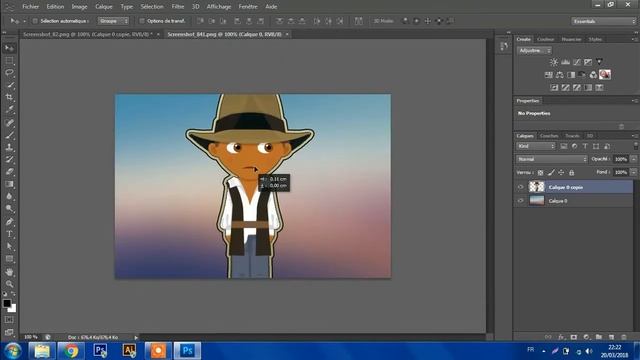Add a Levels adjustment
This screenshot has width=640, height=360.
coord(565,62)
